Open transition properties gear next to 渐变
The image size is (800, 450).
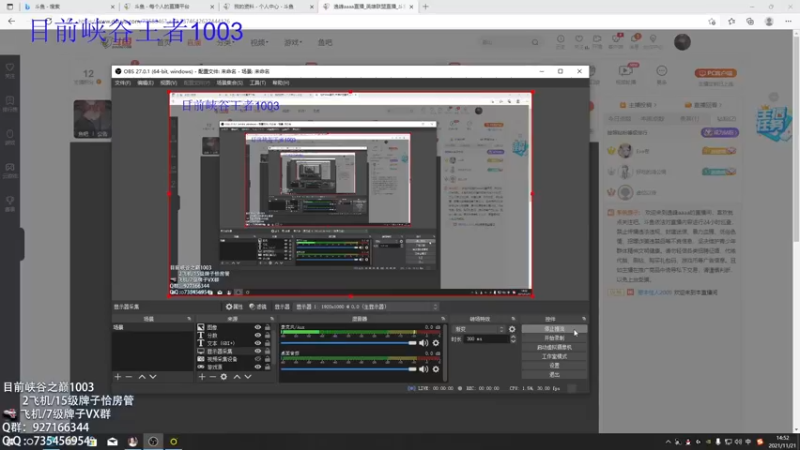tap(512, 330)
